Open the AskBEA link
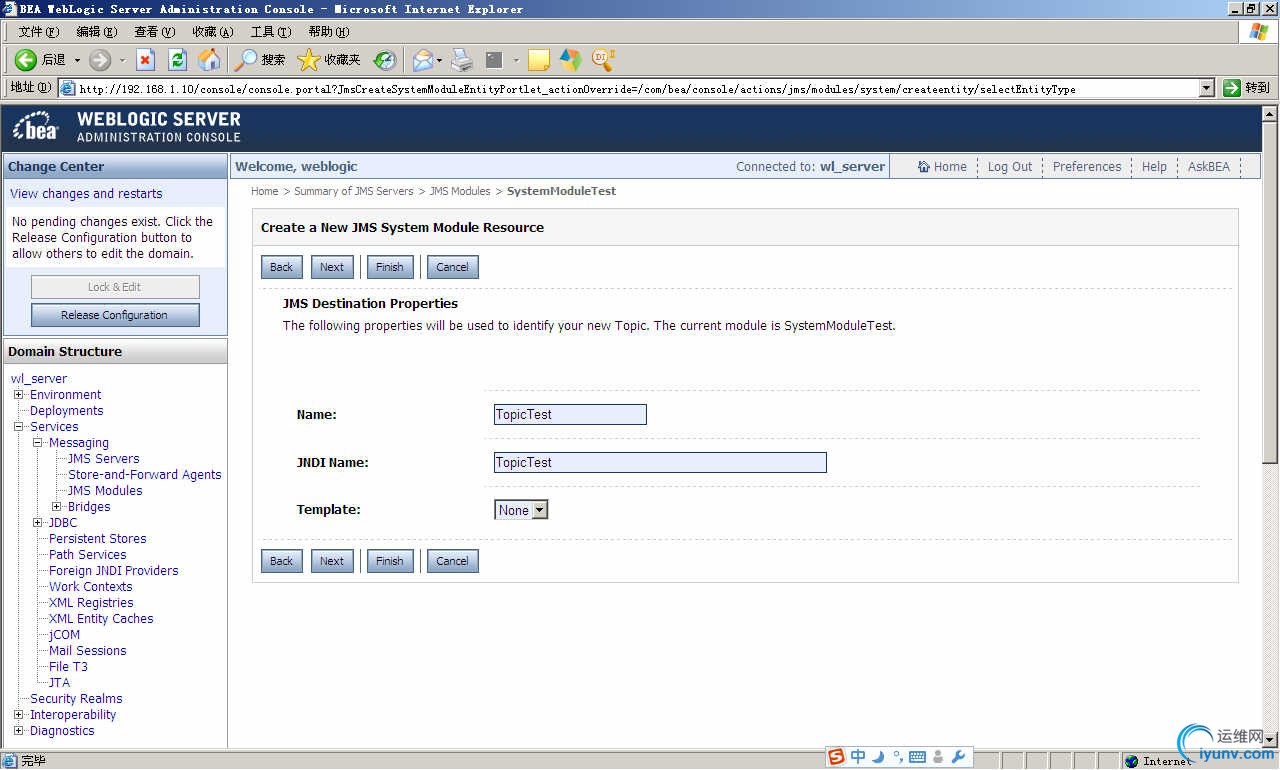1280x770 pixels. click(1209, 167)
